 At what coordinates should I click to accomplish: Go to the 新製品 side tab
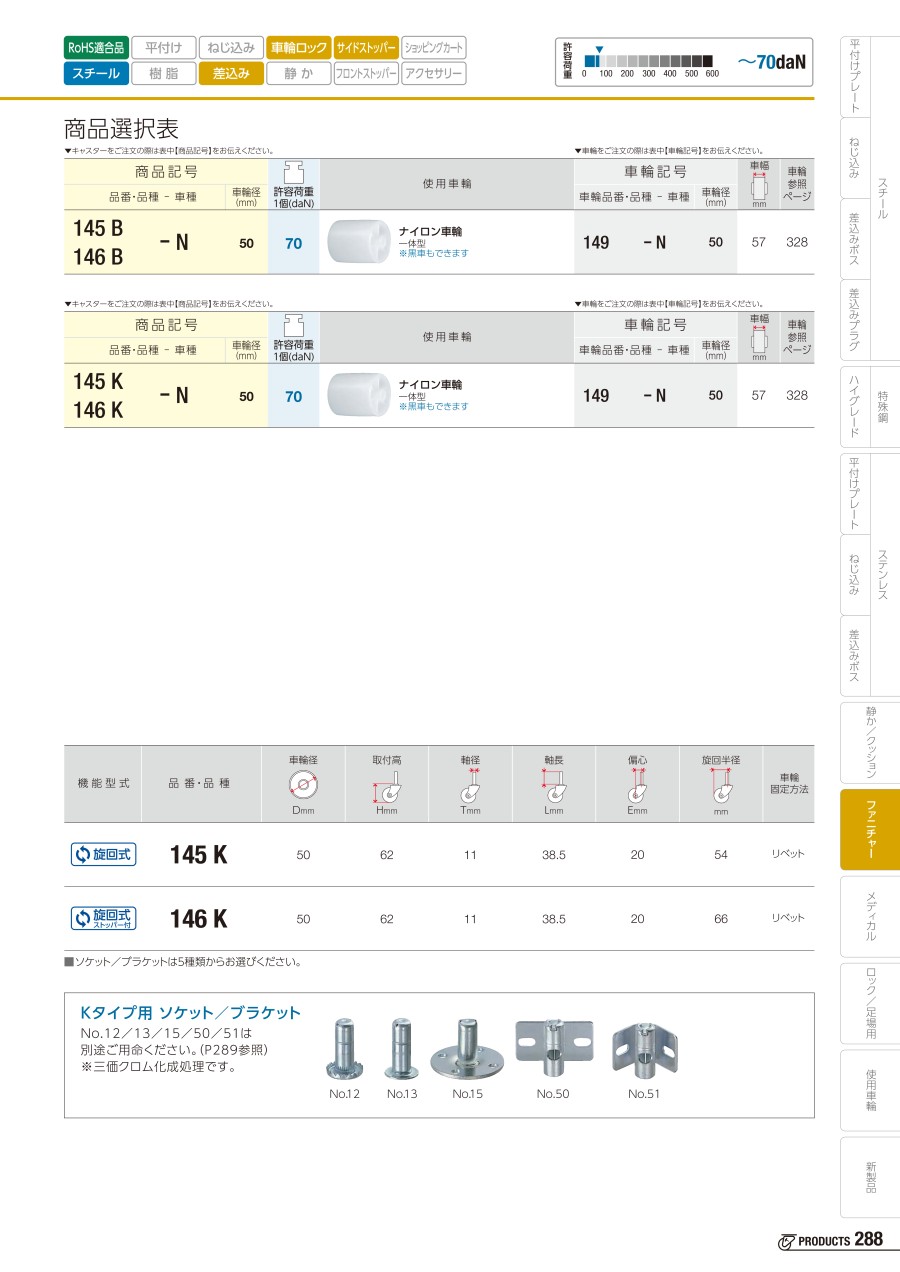pos(870,1176)
